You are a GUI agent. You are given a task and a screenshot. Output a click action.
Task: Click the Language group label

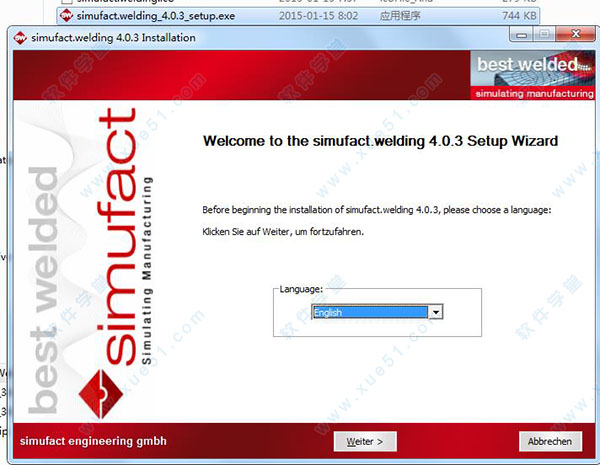pyautogui.click(x=301, y=289)
